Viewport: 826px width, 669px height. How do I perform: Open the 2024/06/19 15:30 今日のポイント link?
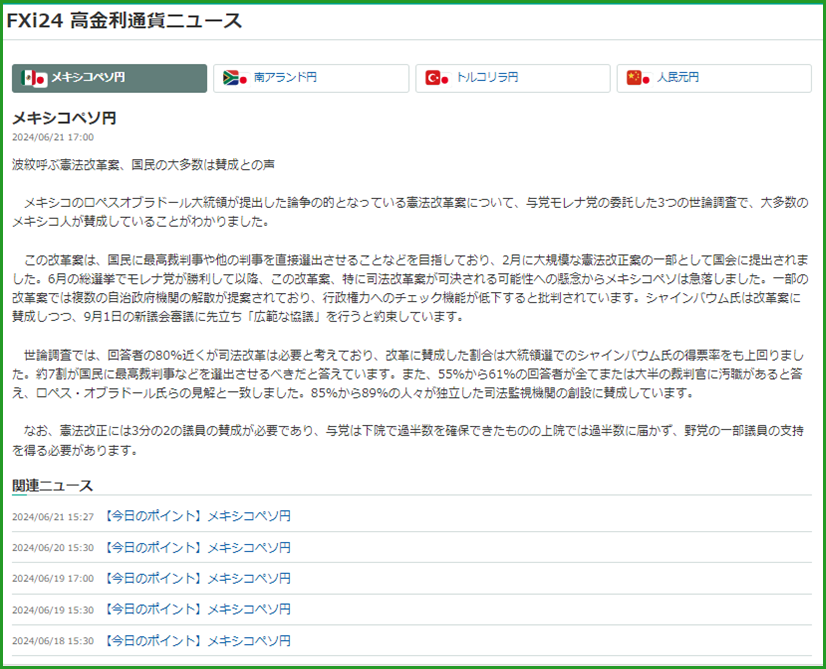(x=195, y=609)
